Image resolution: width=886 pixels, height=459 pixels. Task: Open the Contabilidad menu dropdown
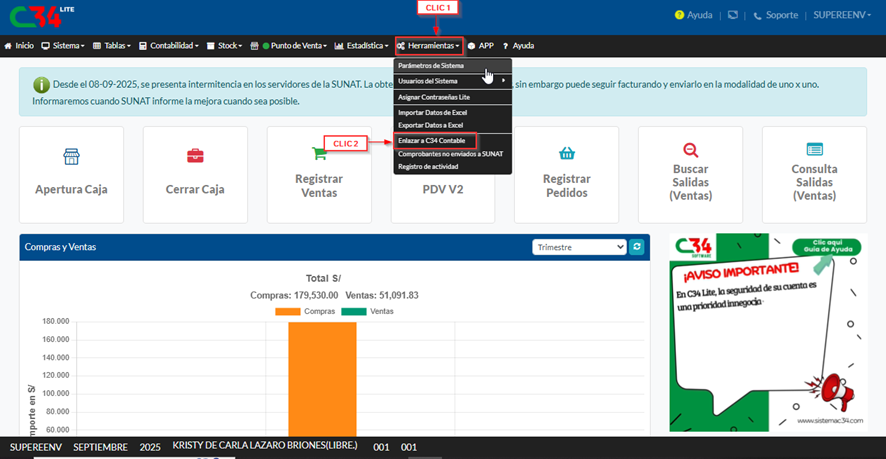pos(175,46)
